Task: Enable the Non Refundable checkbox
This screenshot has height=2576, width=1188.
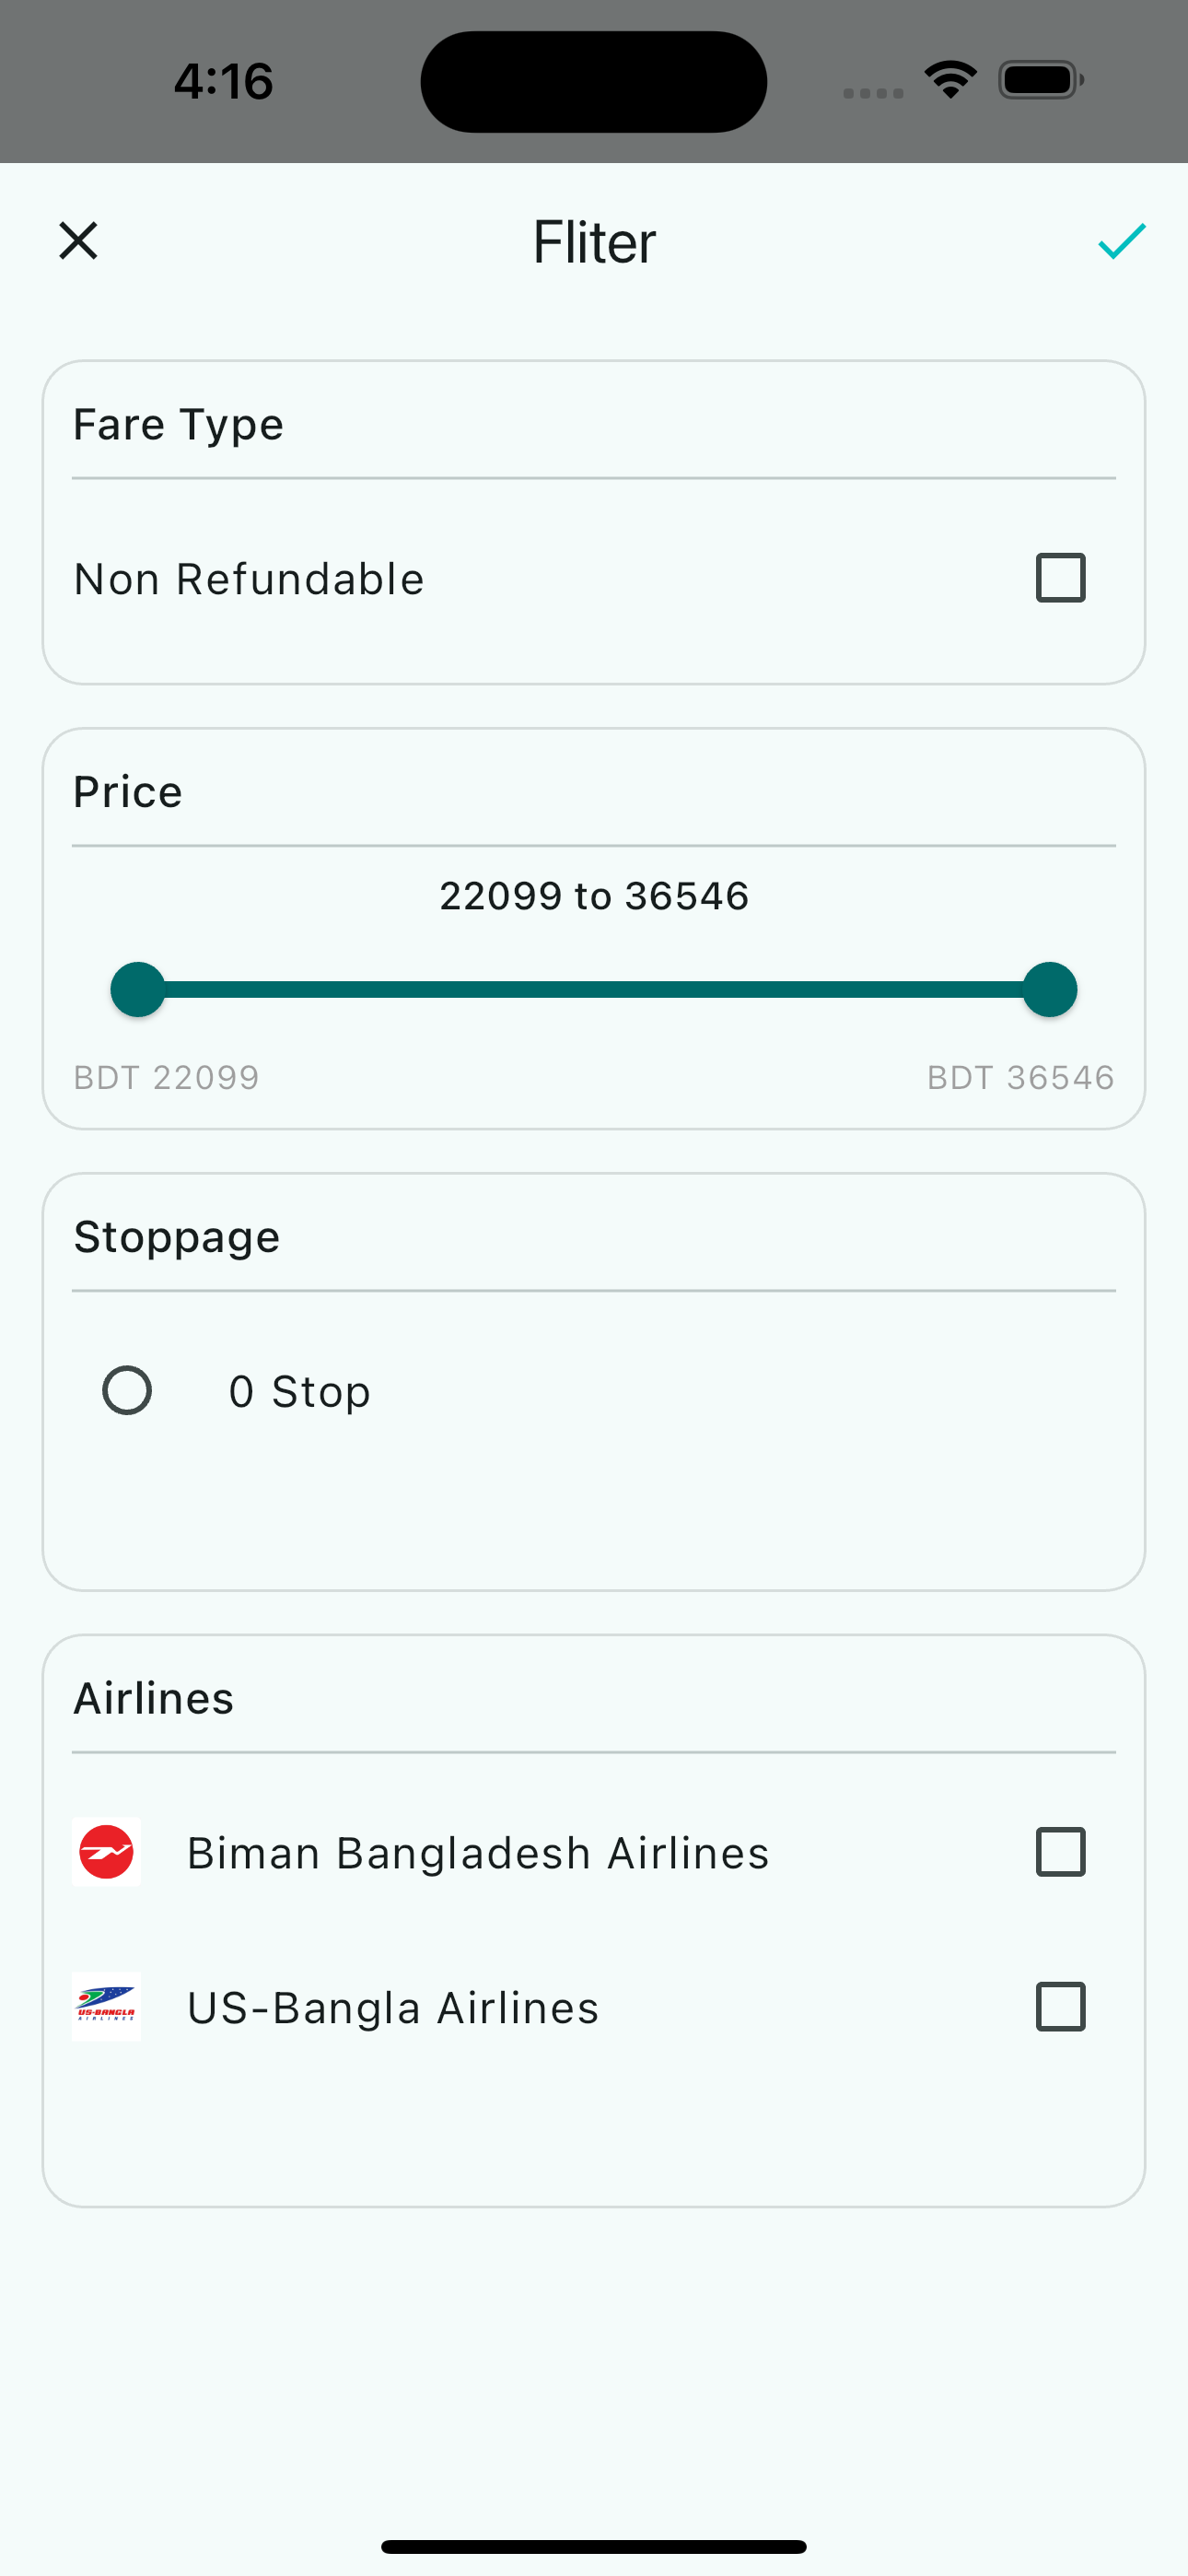Action: [1060, 578]
